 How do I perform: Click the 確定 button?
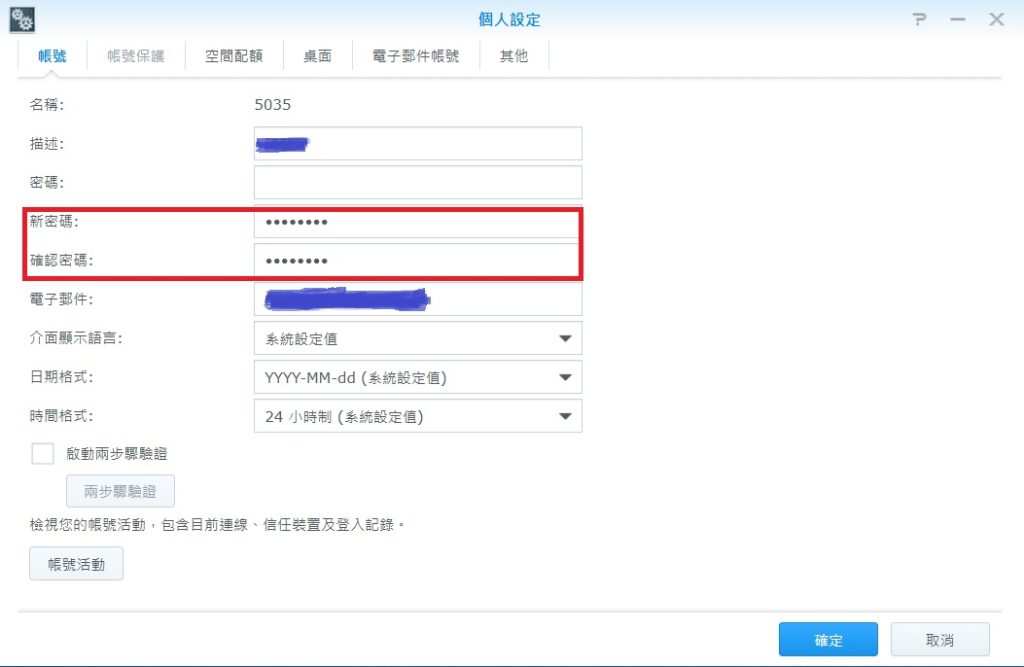click(x=828, y=640)
